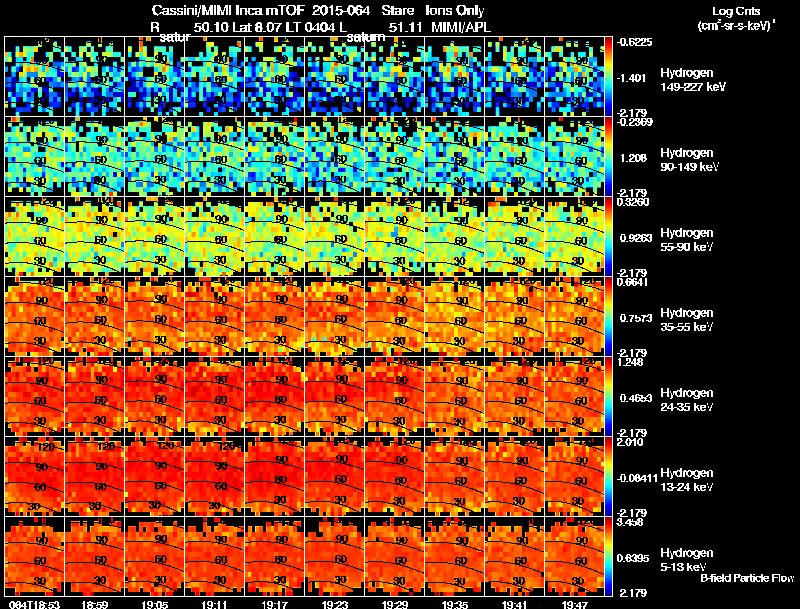Click the '1.208' color scale value
This screenshot has width=800, height=609.
pyautogui.click(x=633, y=158)
